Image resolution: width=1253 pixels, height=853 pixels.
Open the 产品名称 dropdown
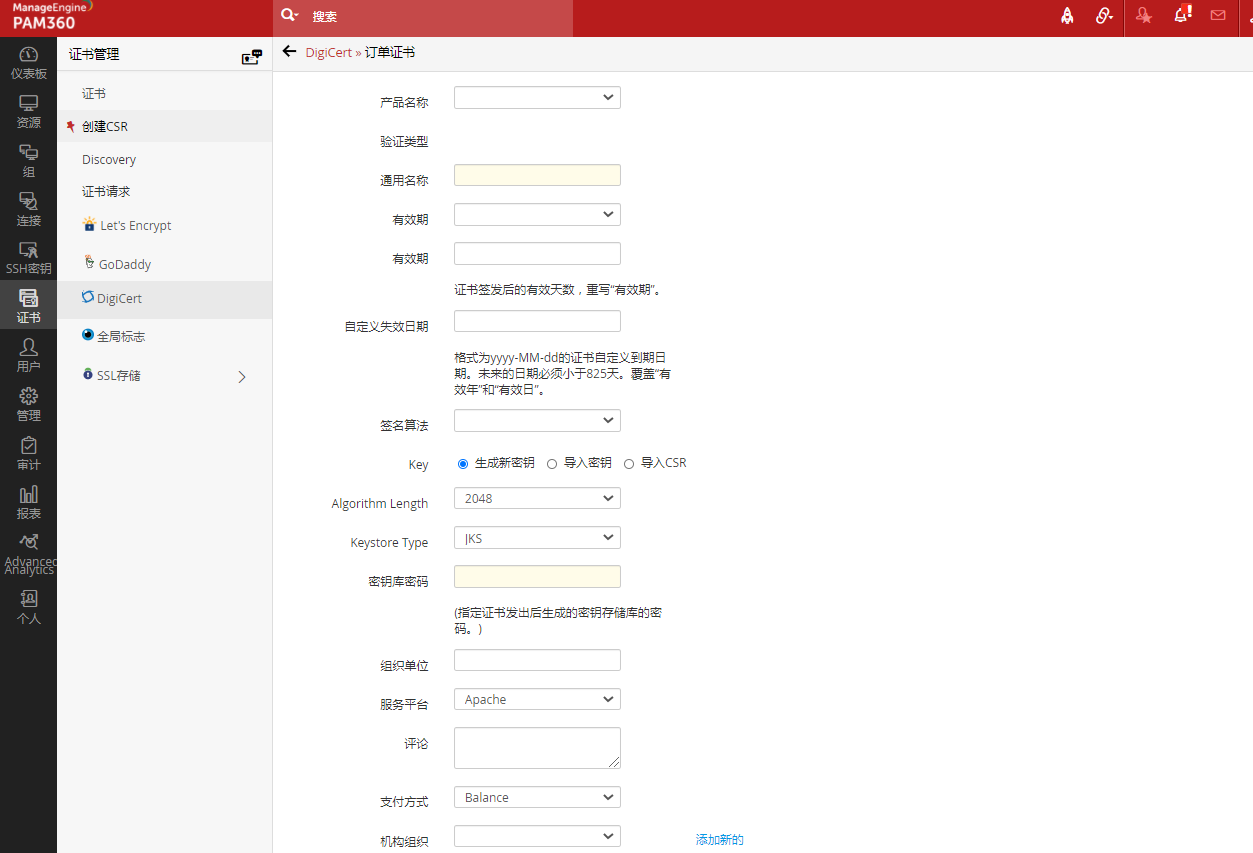[x=537, y=98]
